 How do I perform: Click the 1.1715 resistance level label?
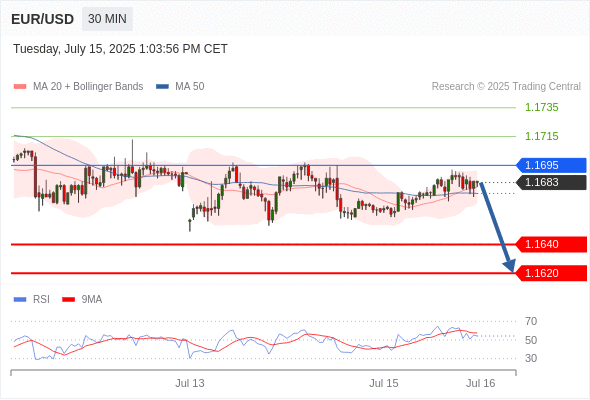pyautogui.click(x=541, y=136)
